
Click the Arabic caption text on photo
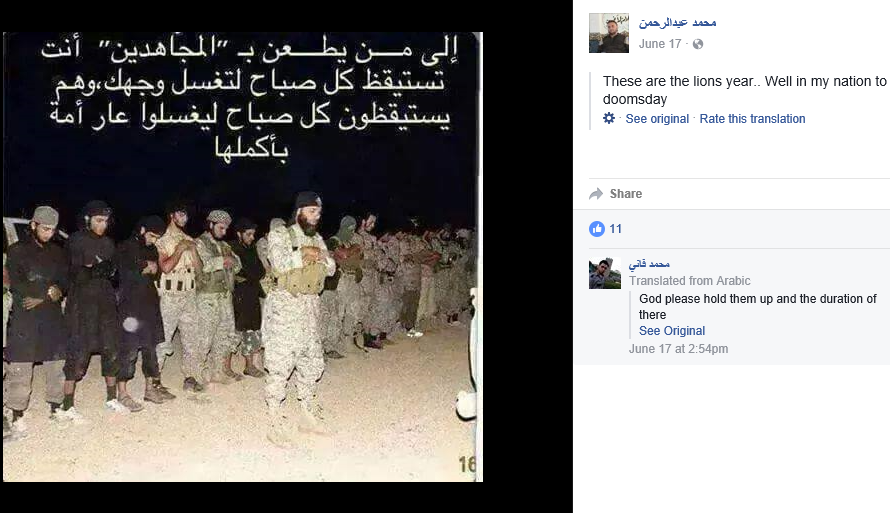pyautogui.click(x=250, y=98)
